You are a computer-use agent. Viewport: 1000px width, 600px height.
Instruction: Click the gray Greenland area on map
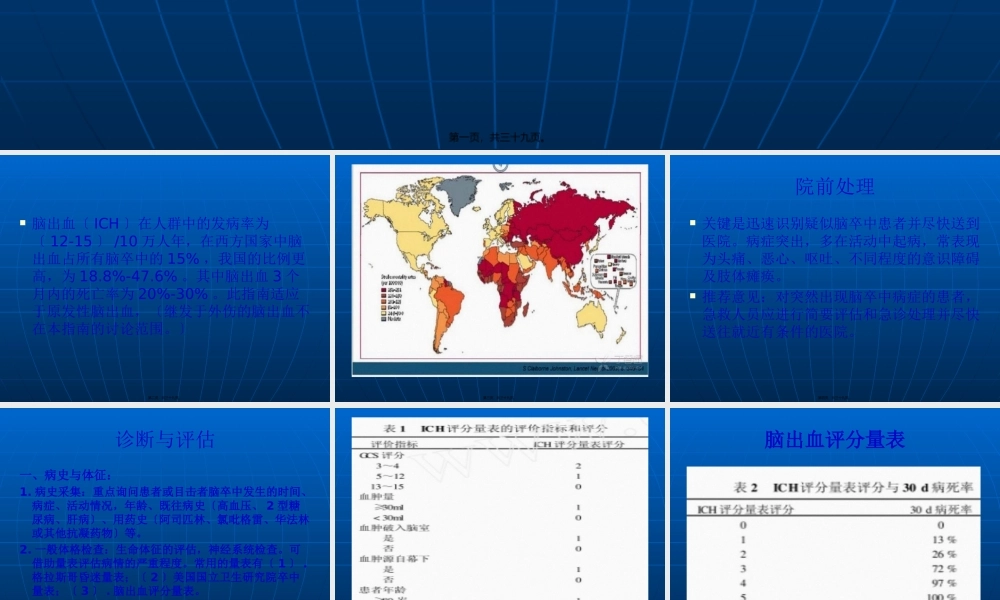click(458, 188)
